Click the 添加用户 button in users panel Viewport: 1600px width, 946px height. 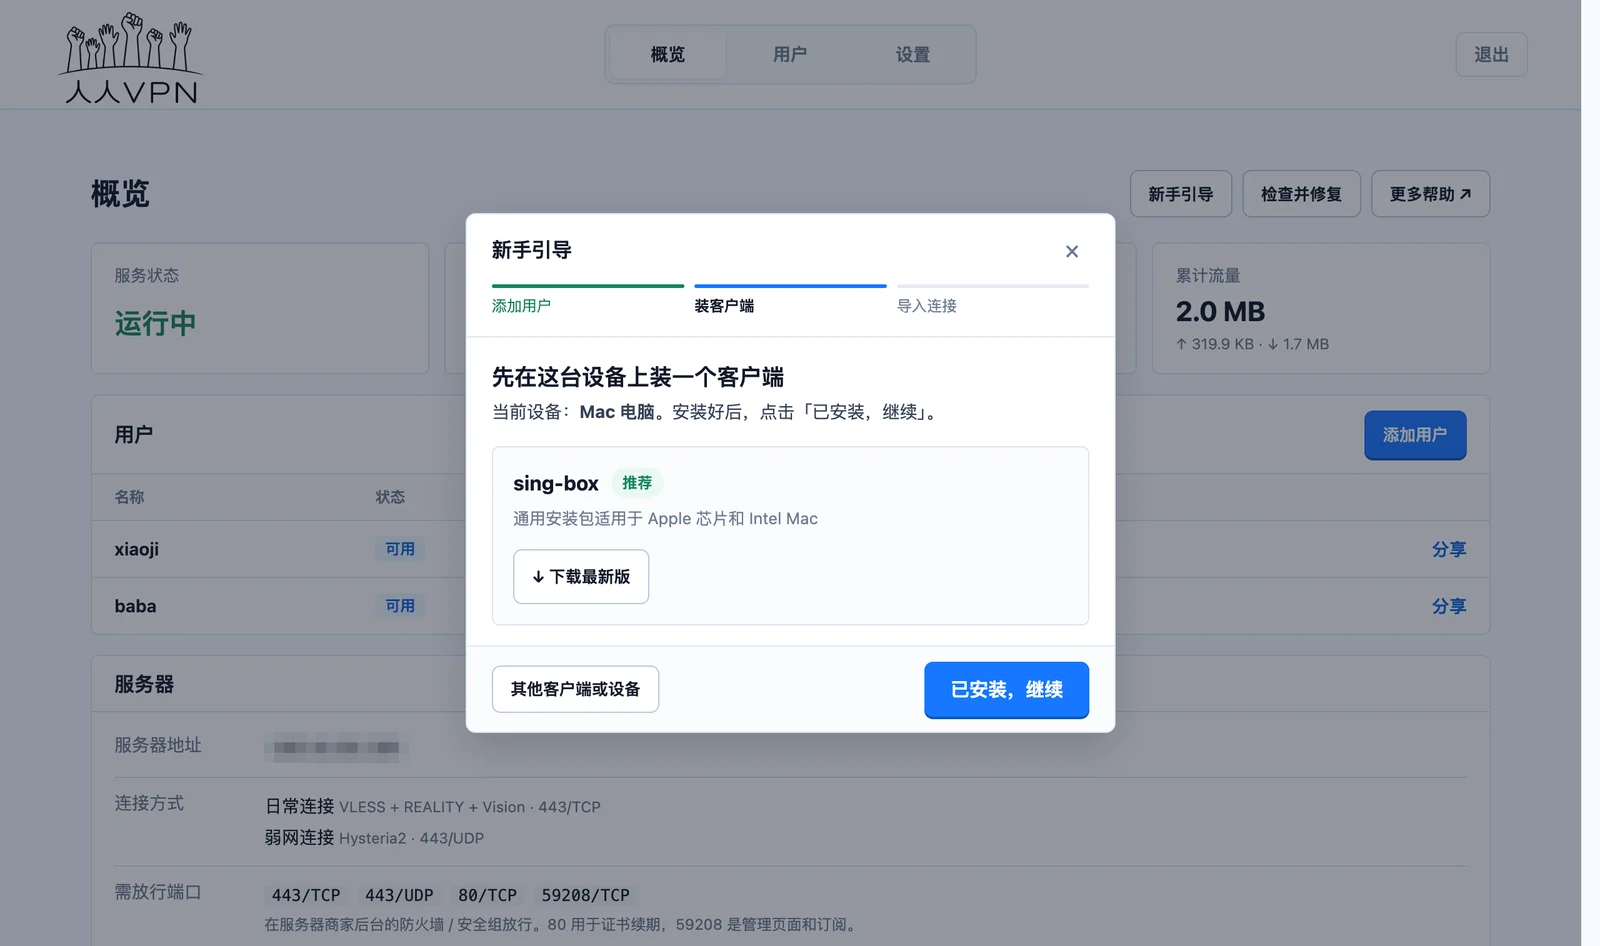[1415, 435]
